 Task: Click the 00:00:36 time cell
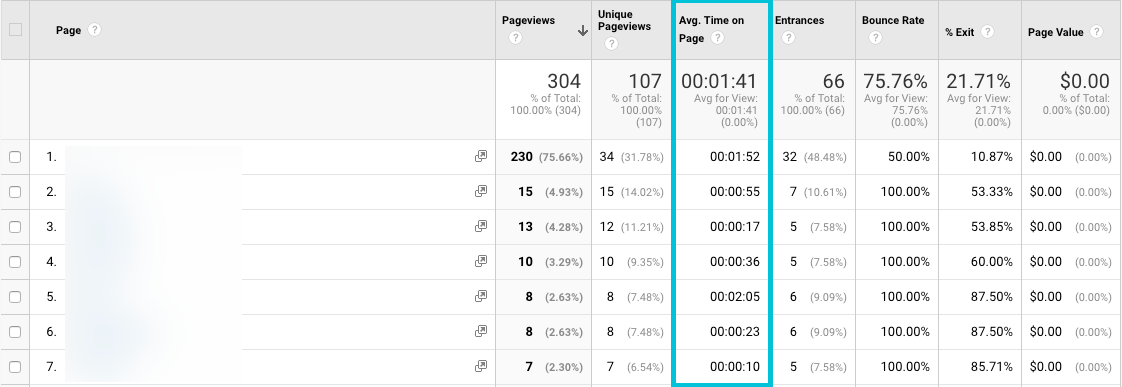(735, 262)
